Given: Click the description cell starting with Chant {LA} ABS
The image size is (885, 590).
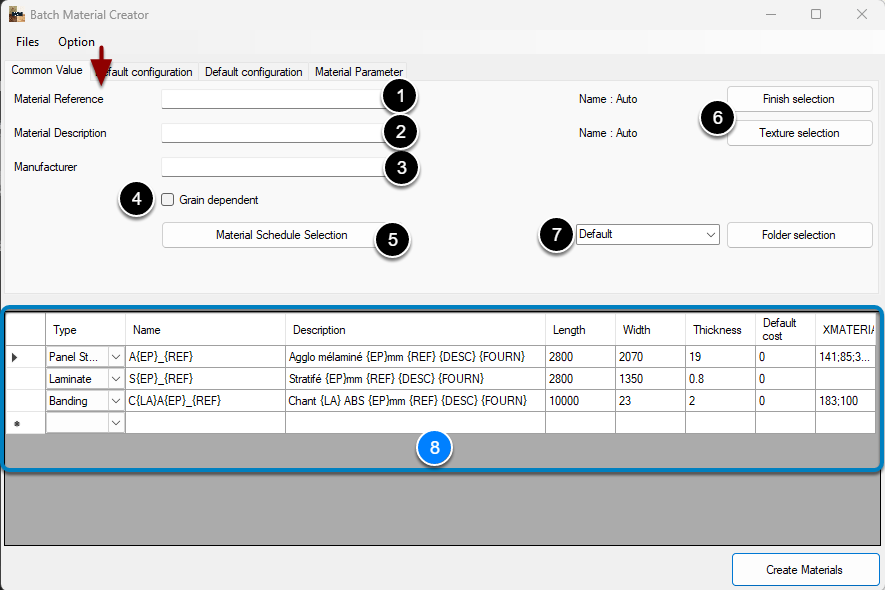Looking at the screenshot, I should (415, 401).
